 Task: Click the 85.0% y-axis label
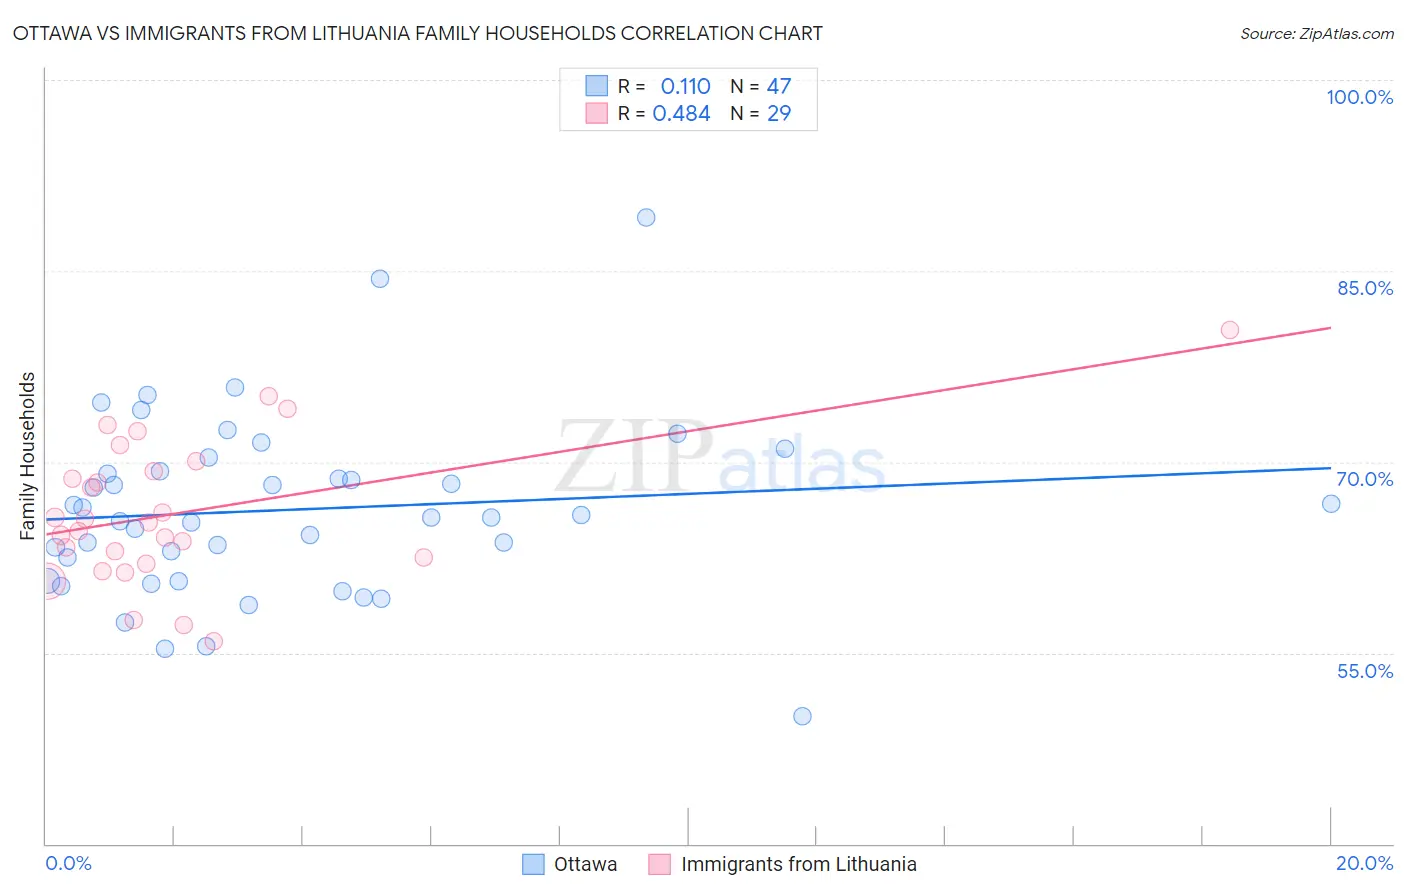point(1365,288)
